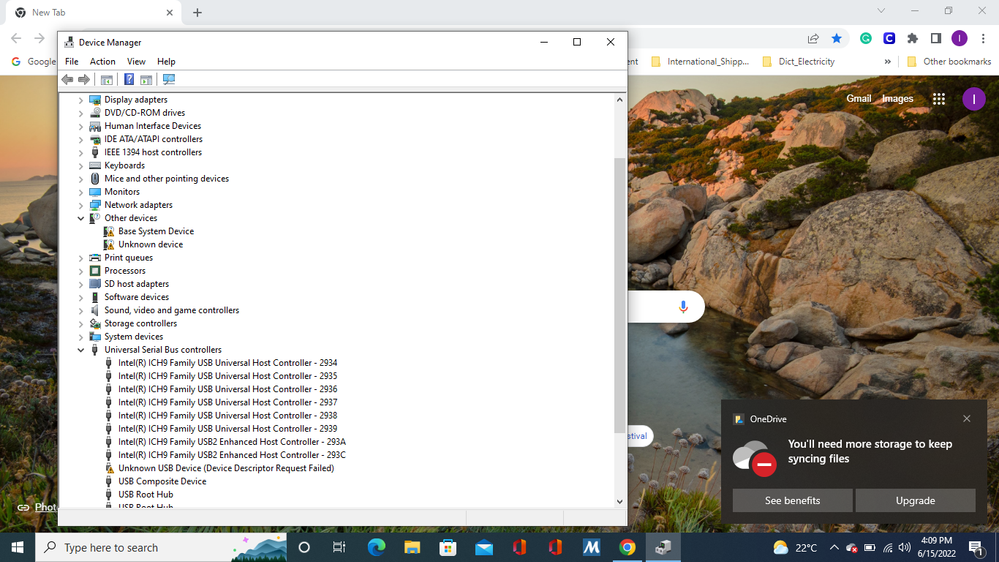Screen dimensions: 999x562
Task: Open Microsoft Edge from the taskbar
Action: pyautogui.click(x=377, y=547)
